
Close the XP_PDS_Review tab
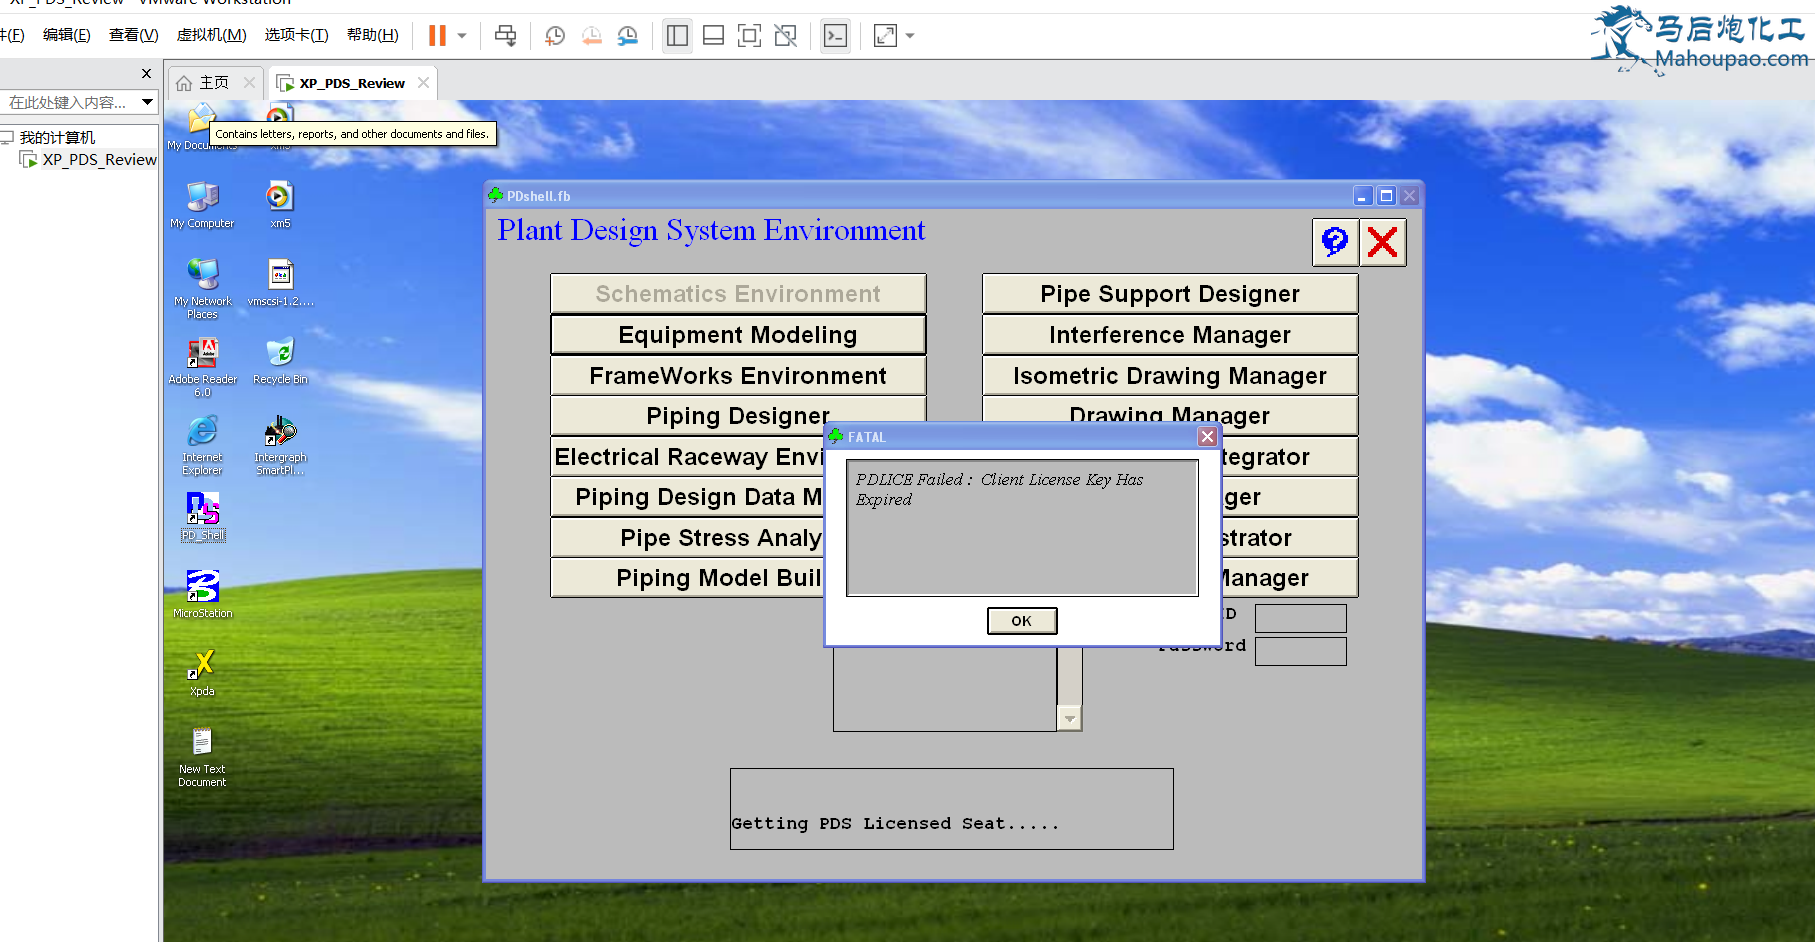tap(423, 83)
